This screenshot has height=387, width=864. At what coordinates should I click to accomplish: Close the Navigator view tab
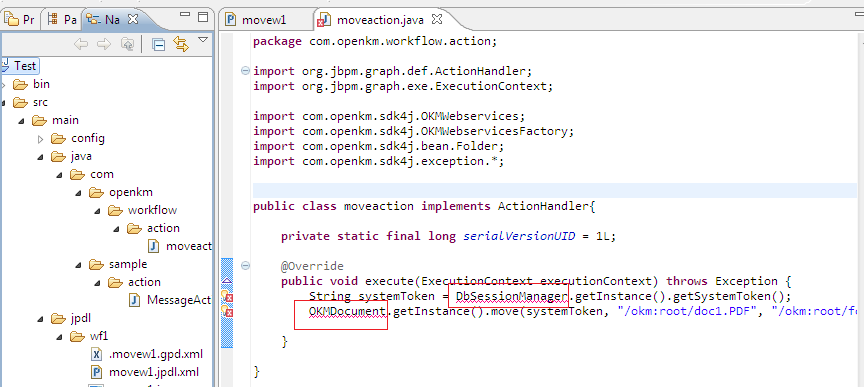tap(132, 19)
